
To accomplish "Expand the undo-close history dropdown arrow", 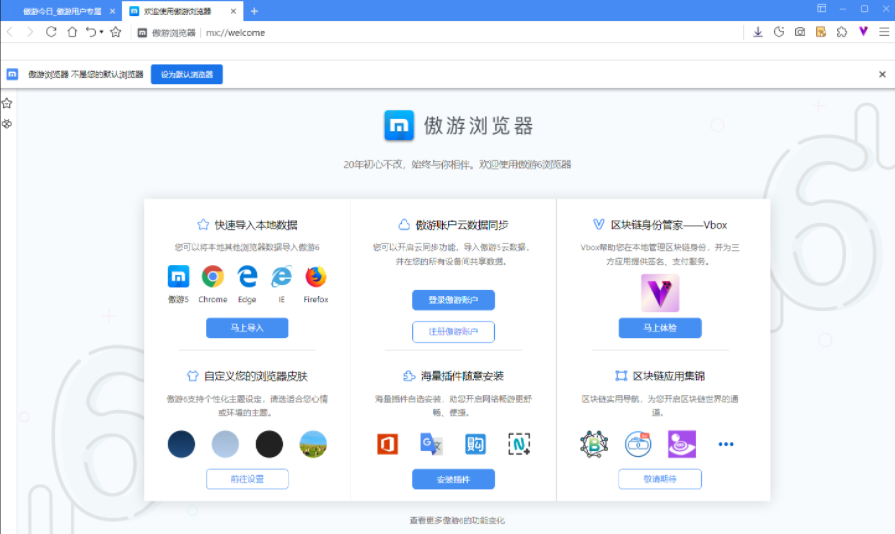I will [x=101, y=32].
